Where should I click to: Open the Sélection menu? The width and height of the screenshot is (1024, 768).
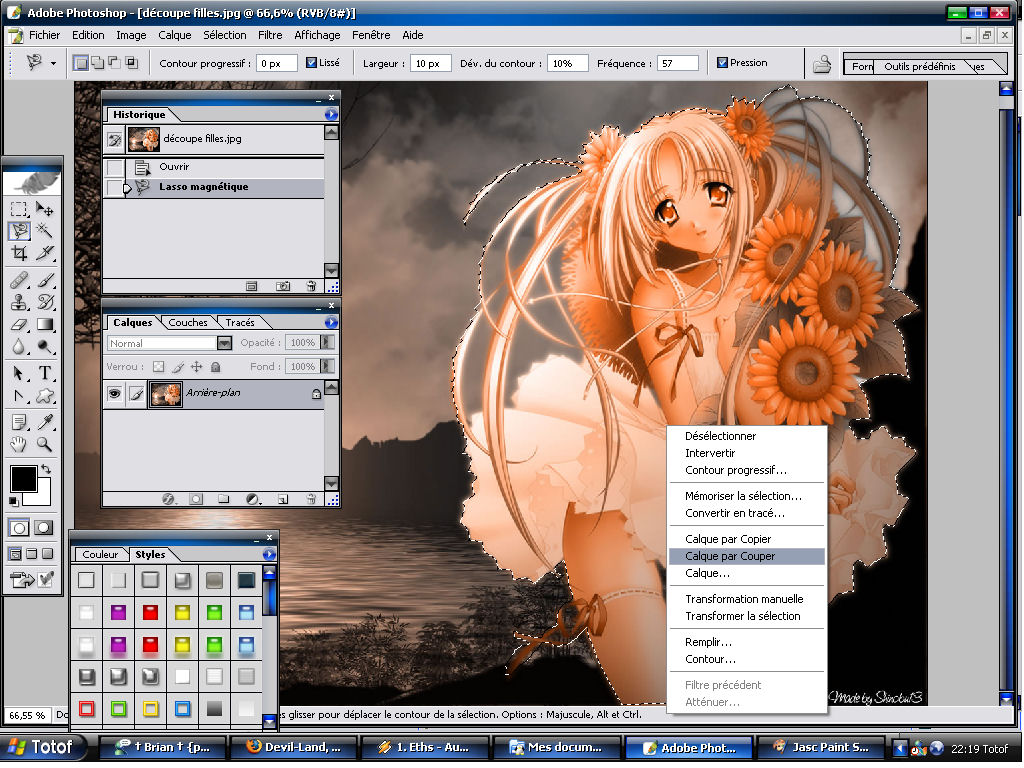(225, 35)
